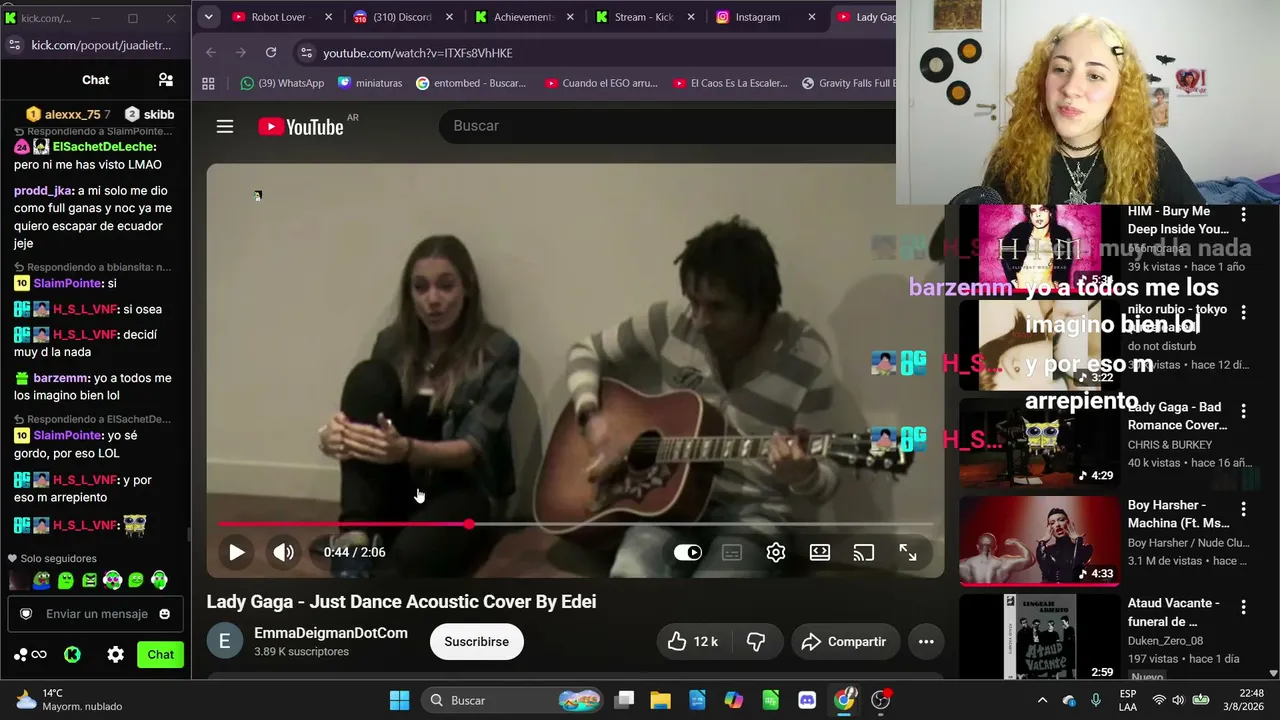This screenshot has height=720, width=1280.
Task: Open site controls icon in Kick popout address bar
Action: point(14,45)
